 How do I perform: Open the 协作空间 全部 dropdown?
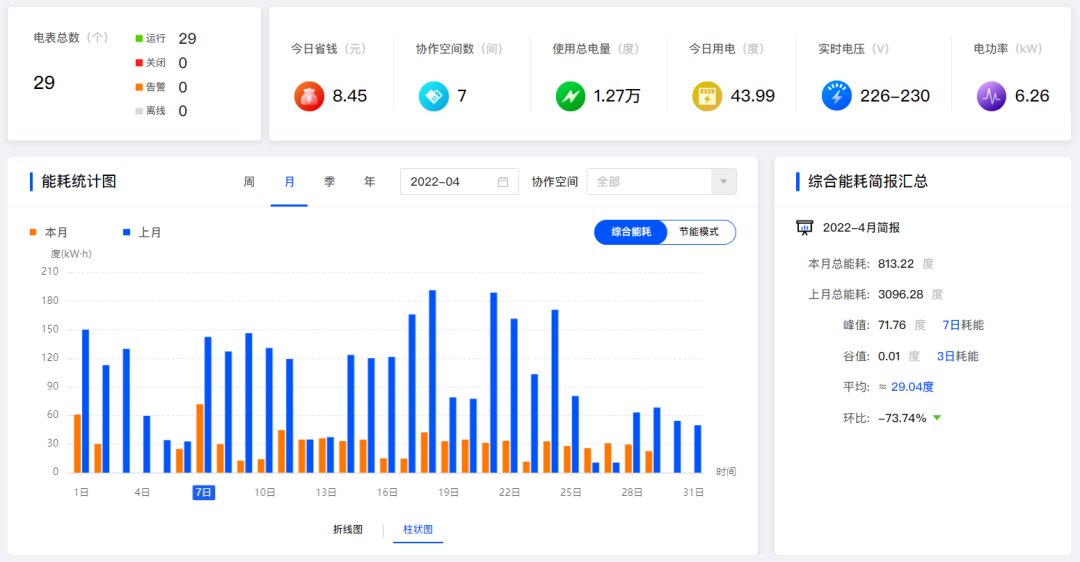tap(661, 182)
